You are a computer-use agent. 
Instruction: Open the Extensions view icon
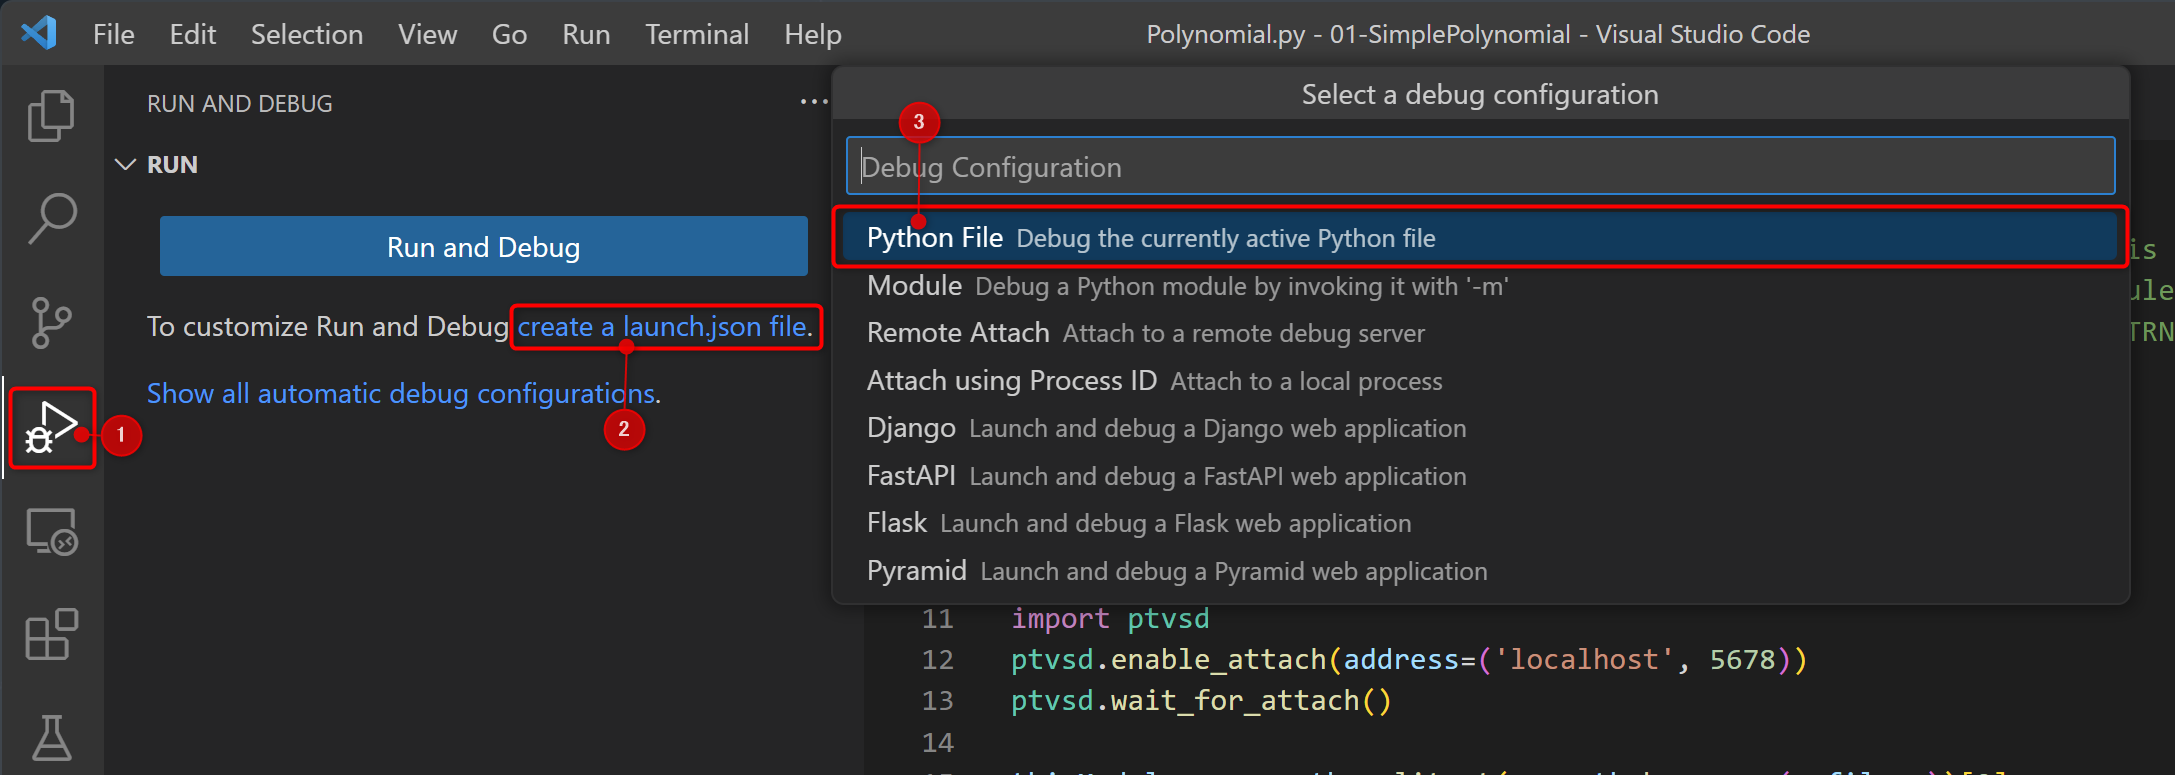tap(51, 635)
